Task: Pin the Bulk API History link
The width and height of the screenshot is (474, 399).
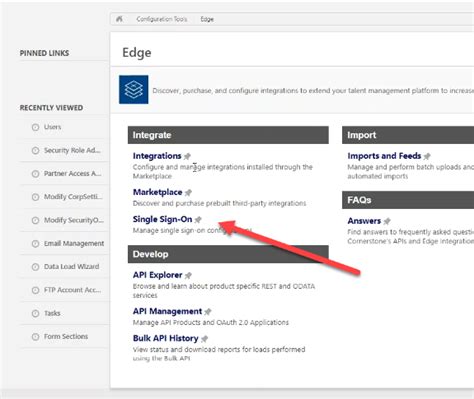Action: [x=205, y=339]
